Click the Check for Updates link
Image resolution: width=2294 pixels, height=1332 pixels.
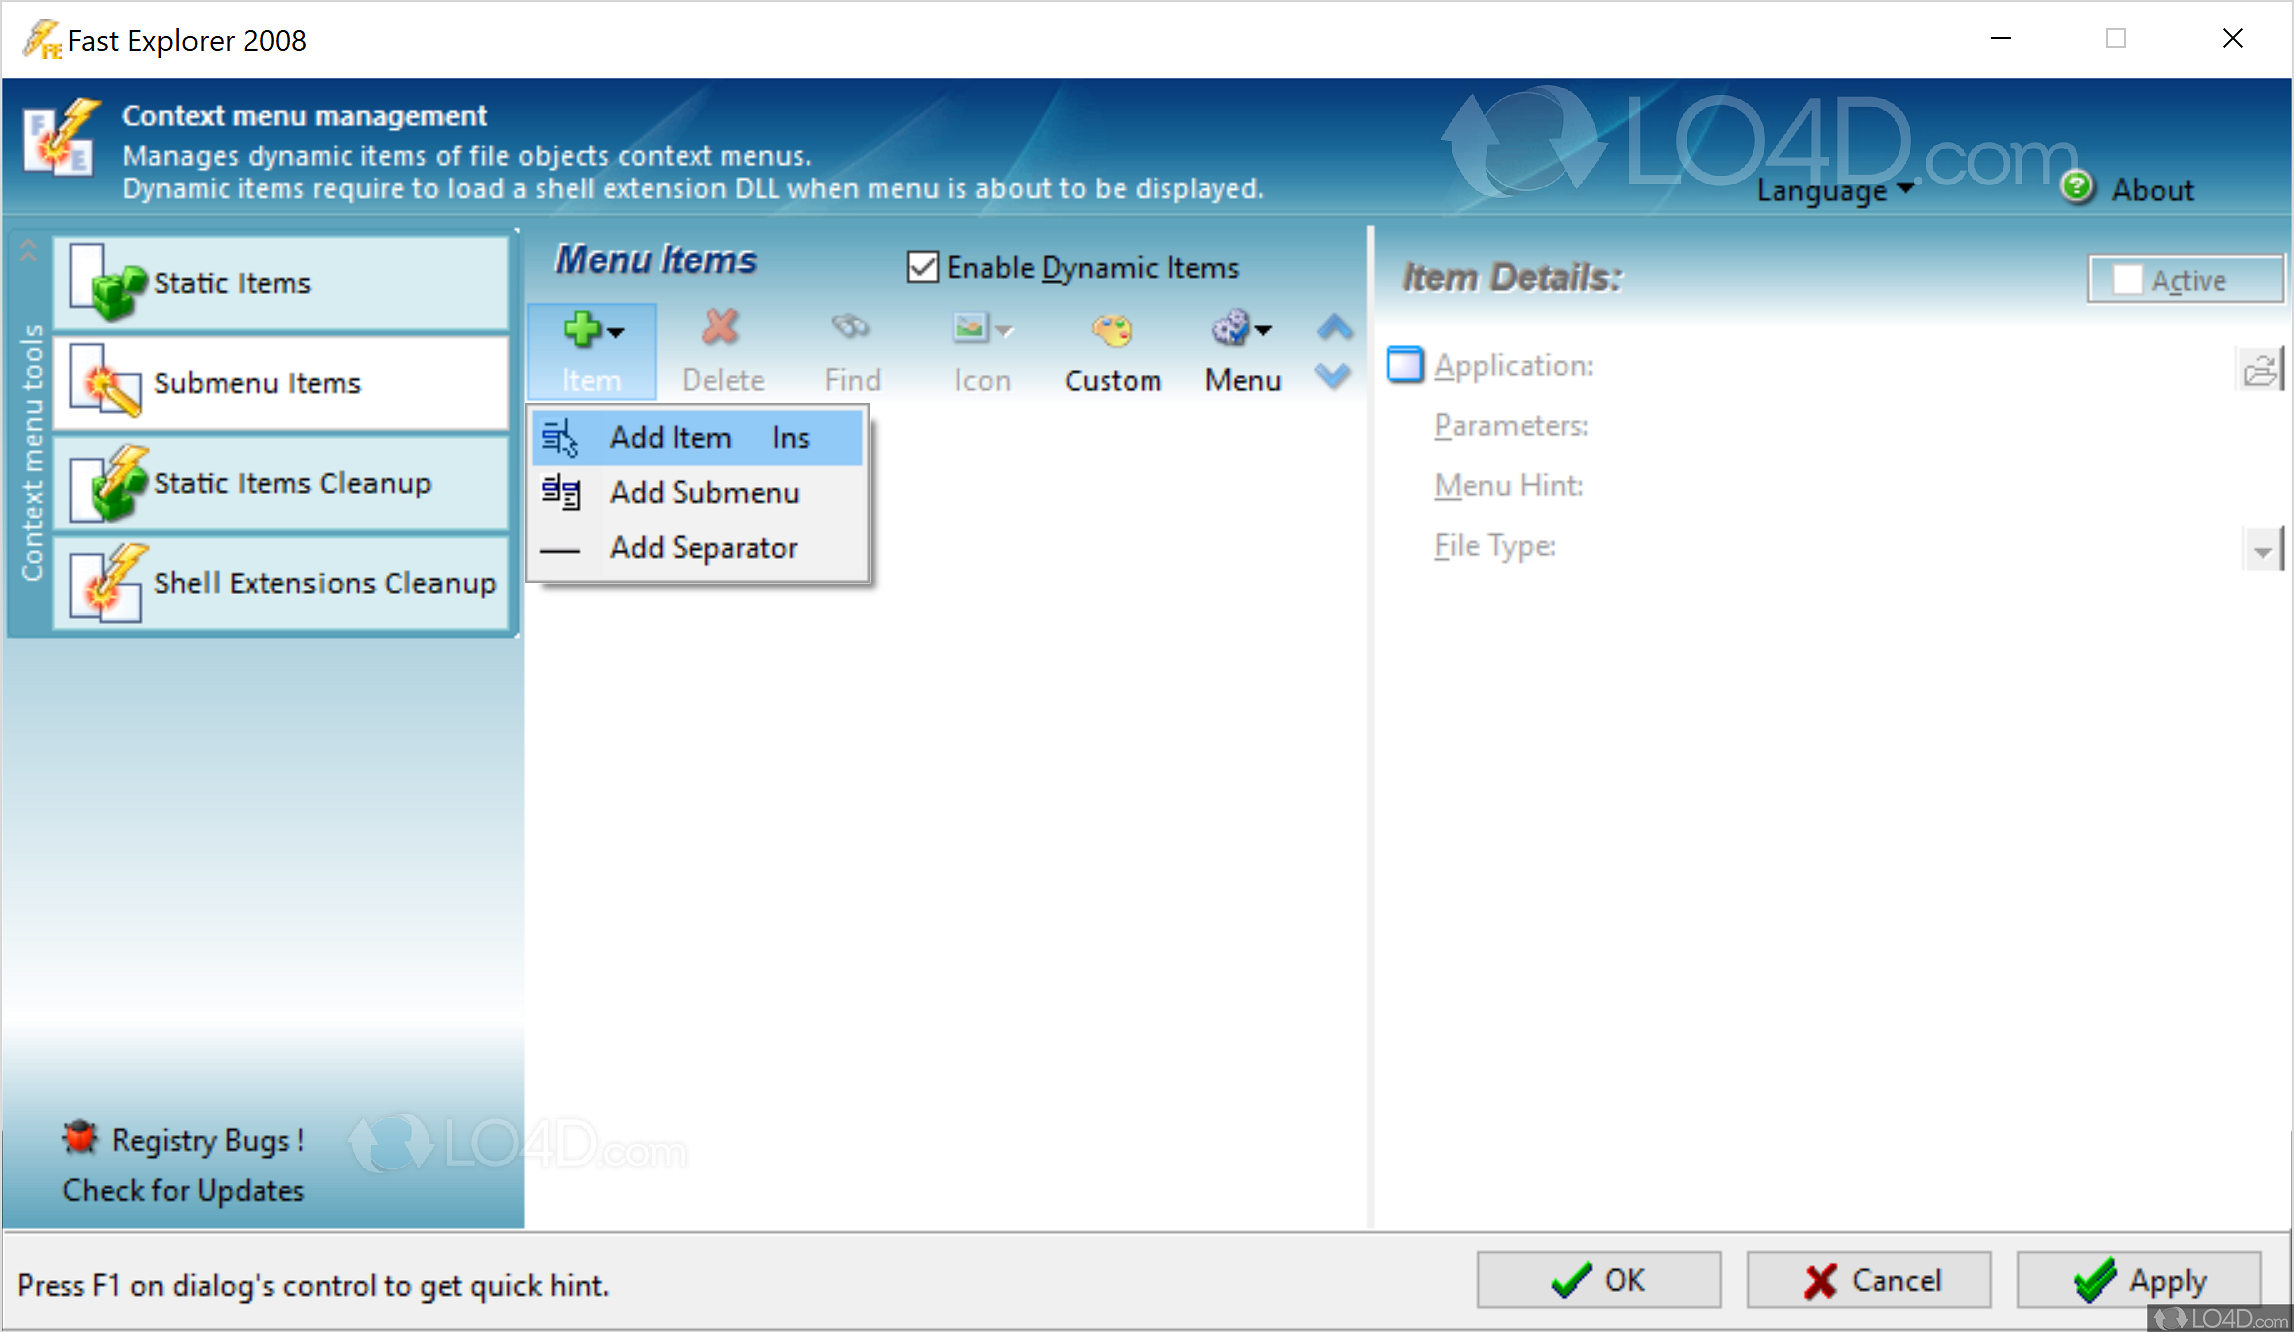(183, 1191)
